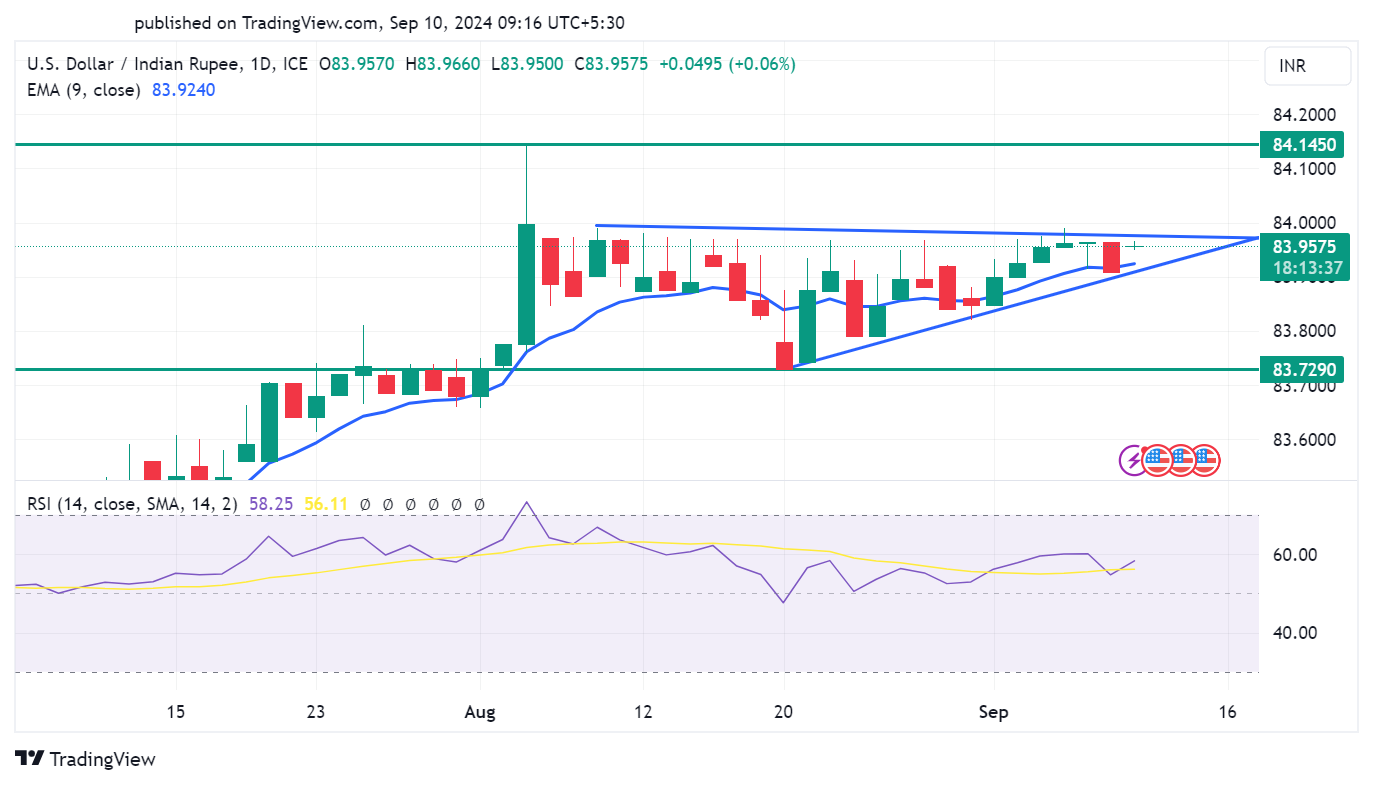Select the EMA (9, close) indicator legend
The width and height of the screenshot is (1373, 785).
pos(82,90)
